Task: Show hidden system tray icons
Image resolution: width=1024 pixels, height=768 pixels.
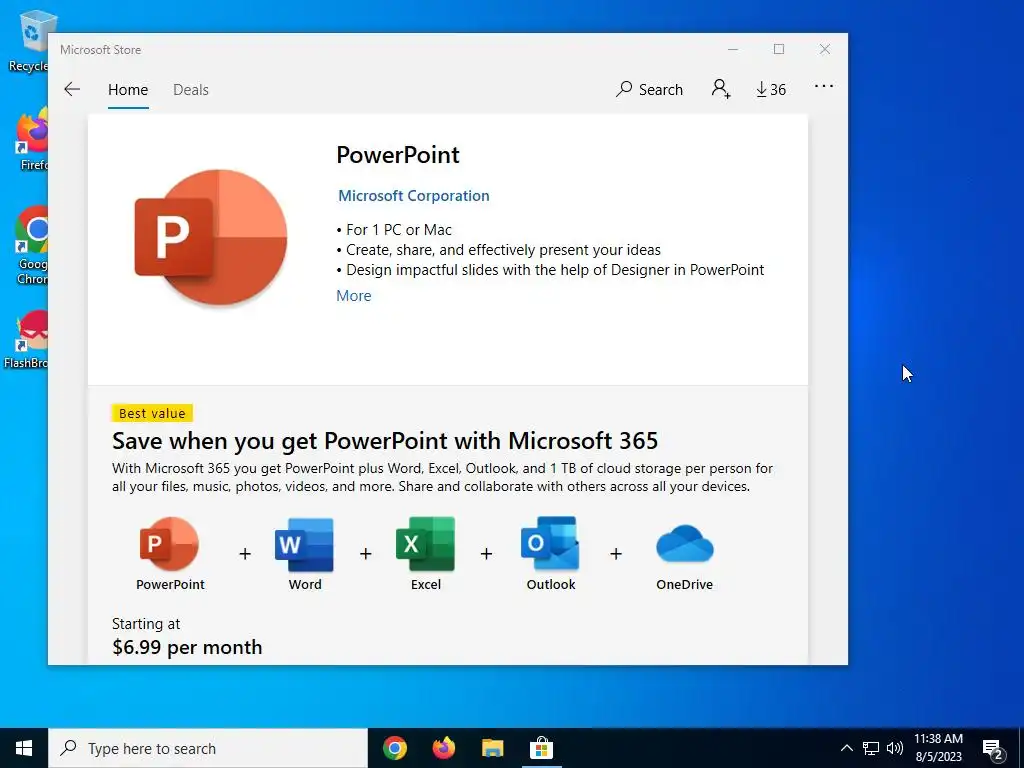Action: [846, 748]
